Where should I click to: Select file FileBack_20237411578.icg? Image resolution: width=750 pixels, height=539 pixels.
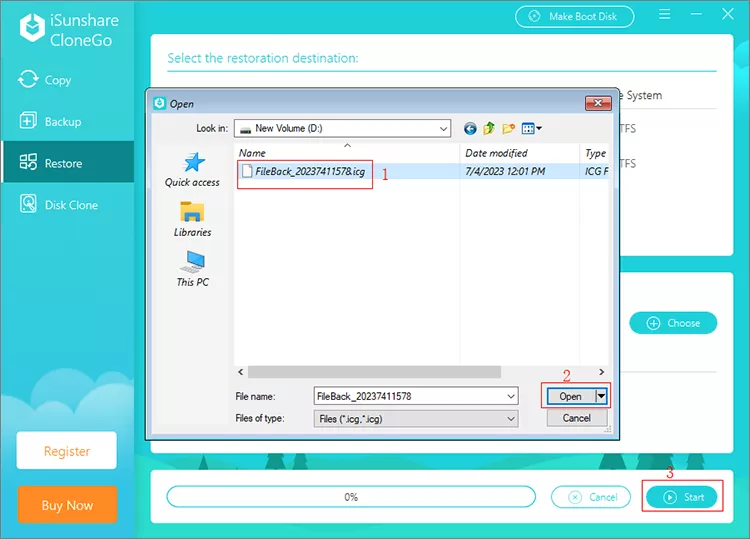coord(309,171)
